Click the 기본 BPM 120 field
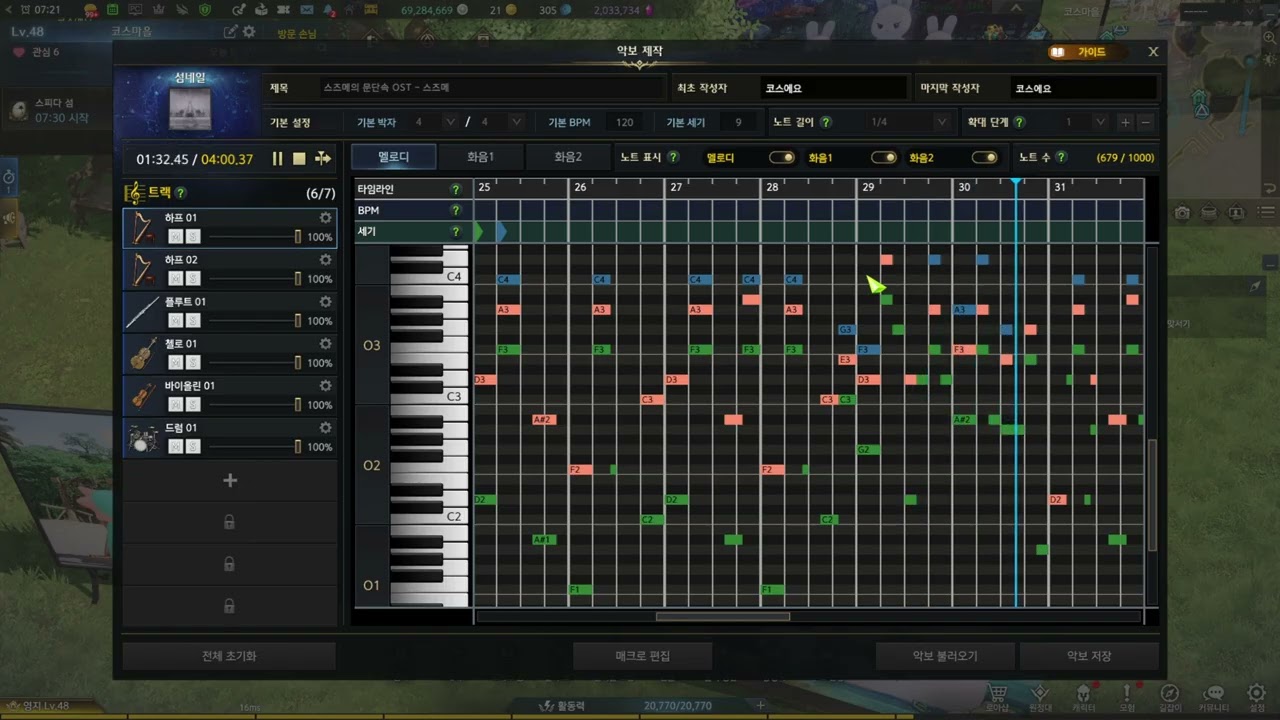Viewport: 1280px width, 720px height. tap(624, 122)
